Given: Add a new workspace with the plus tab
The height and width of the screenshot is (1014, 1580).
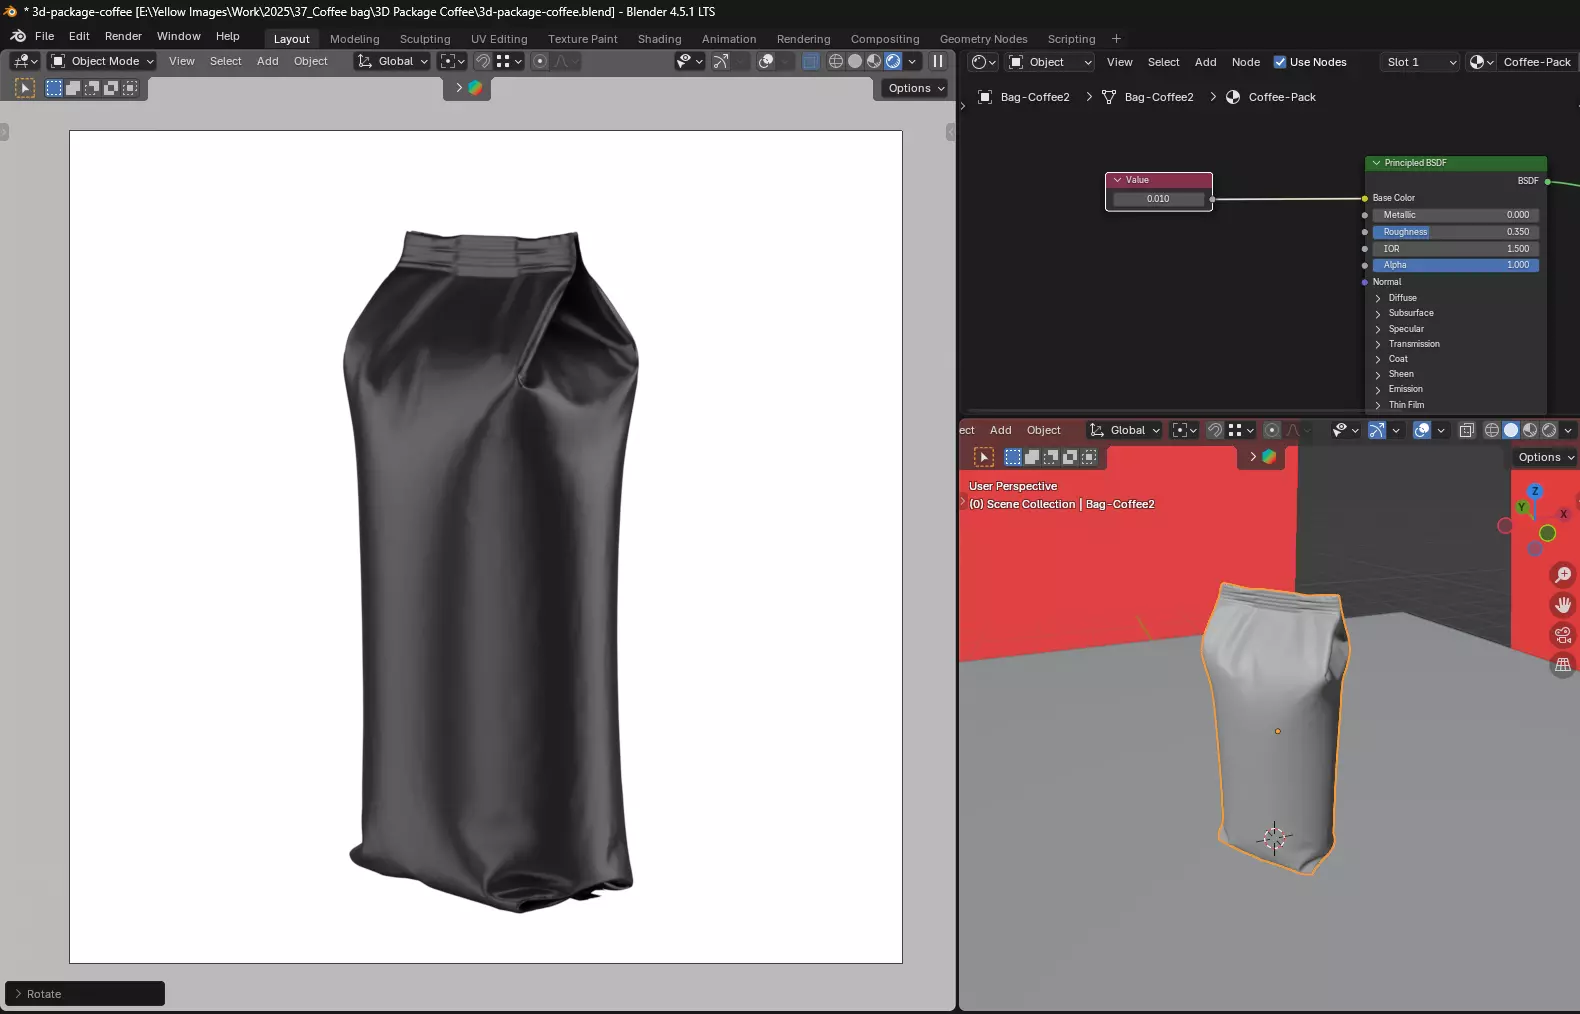Looking at the screenshot, I should [1116, 39].
